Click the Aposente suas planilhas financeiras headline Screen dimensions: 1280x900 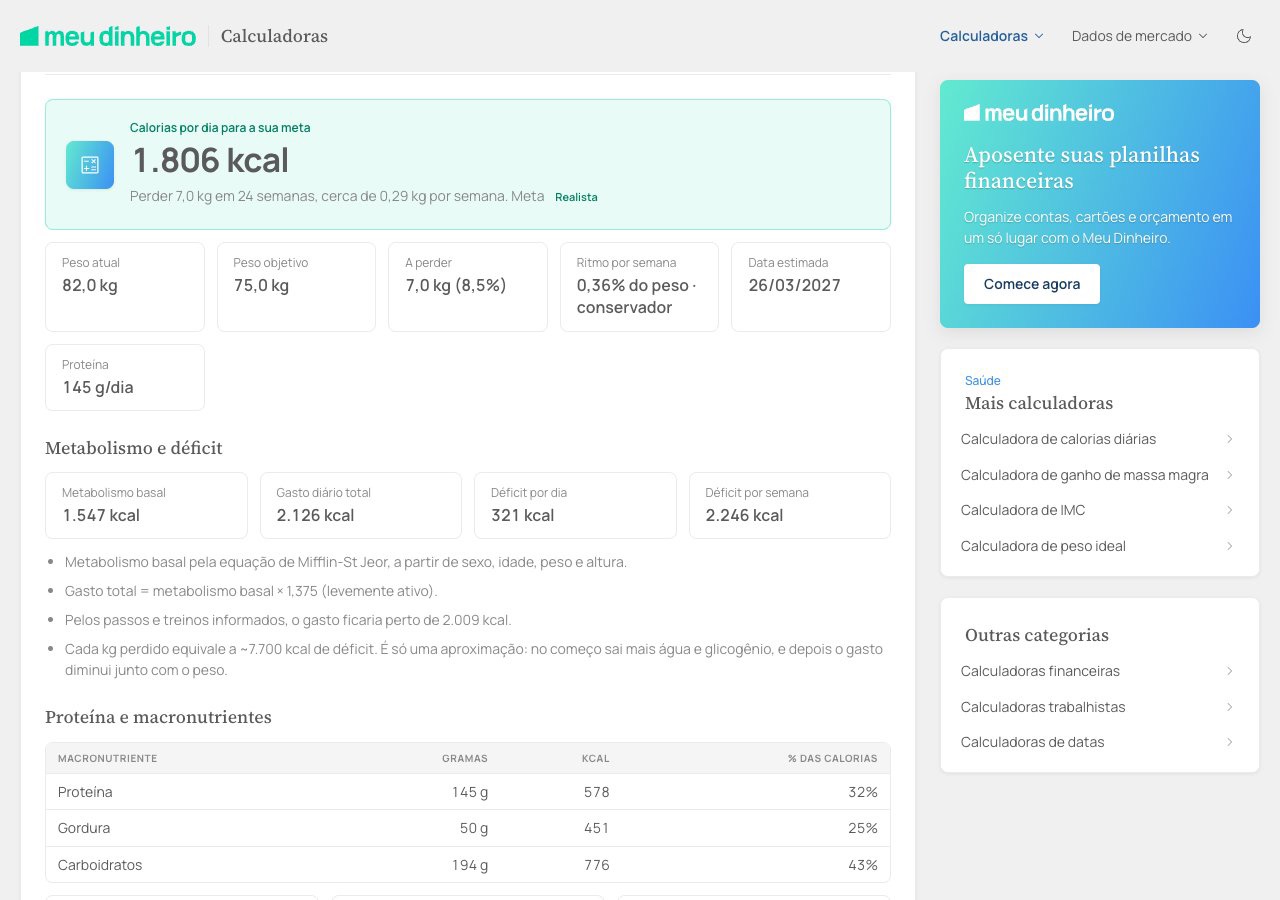tap(1082, 168)
